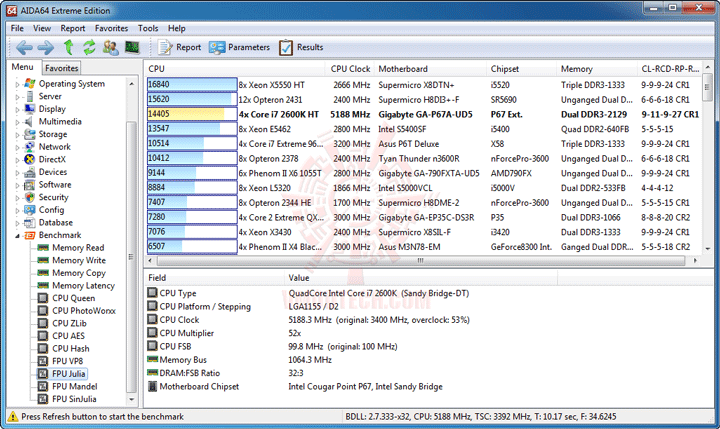
Task: Sort by CPU Clock column header
Action: [x=350, y=68]
